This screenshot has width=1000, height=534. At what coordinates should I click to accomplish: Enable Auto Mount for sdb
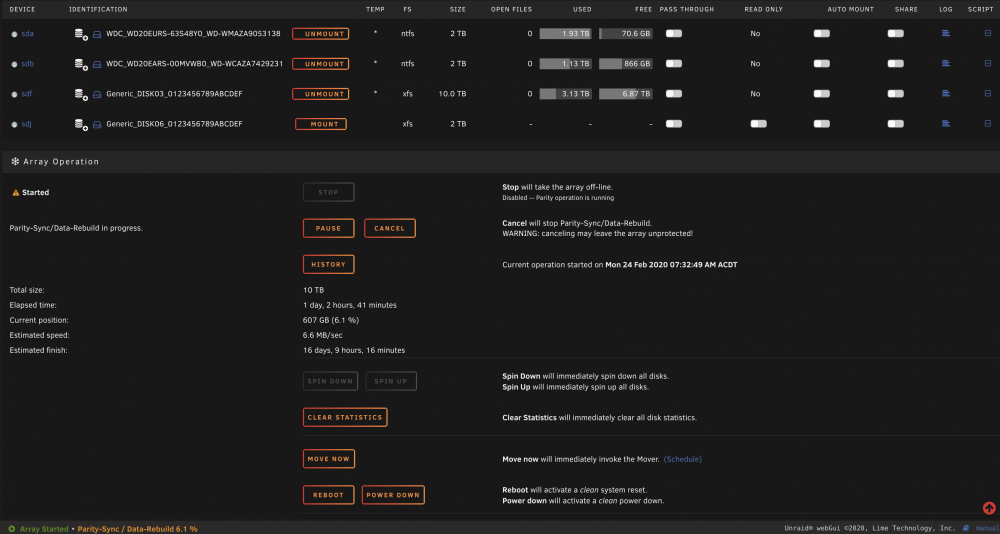click(821, 63)
